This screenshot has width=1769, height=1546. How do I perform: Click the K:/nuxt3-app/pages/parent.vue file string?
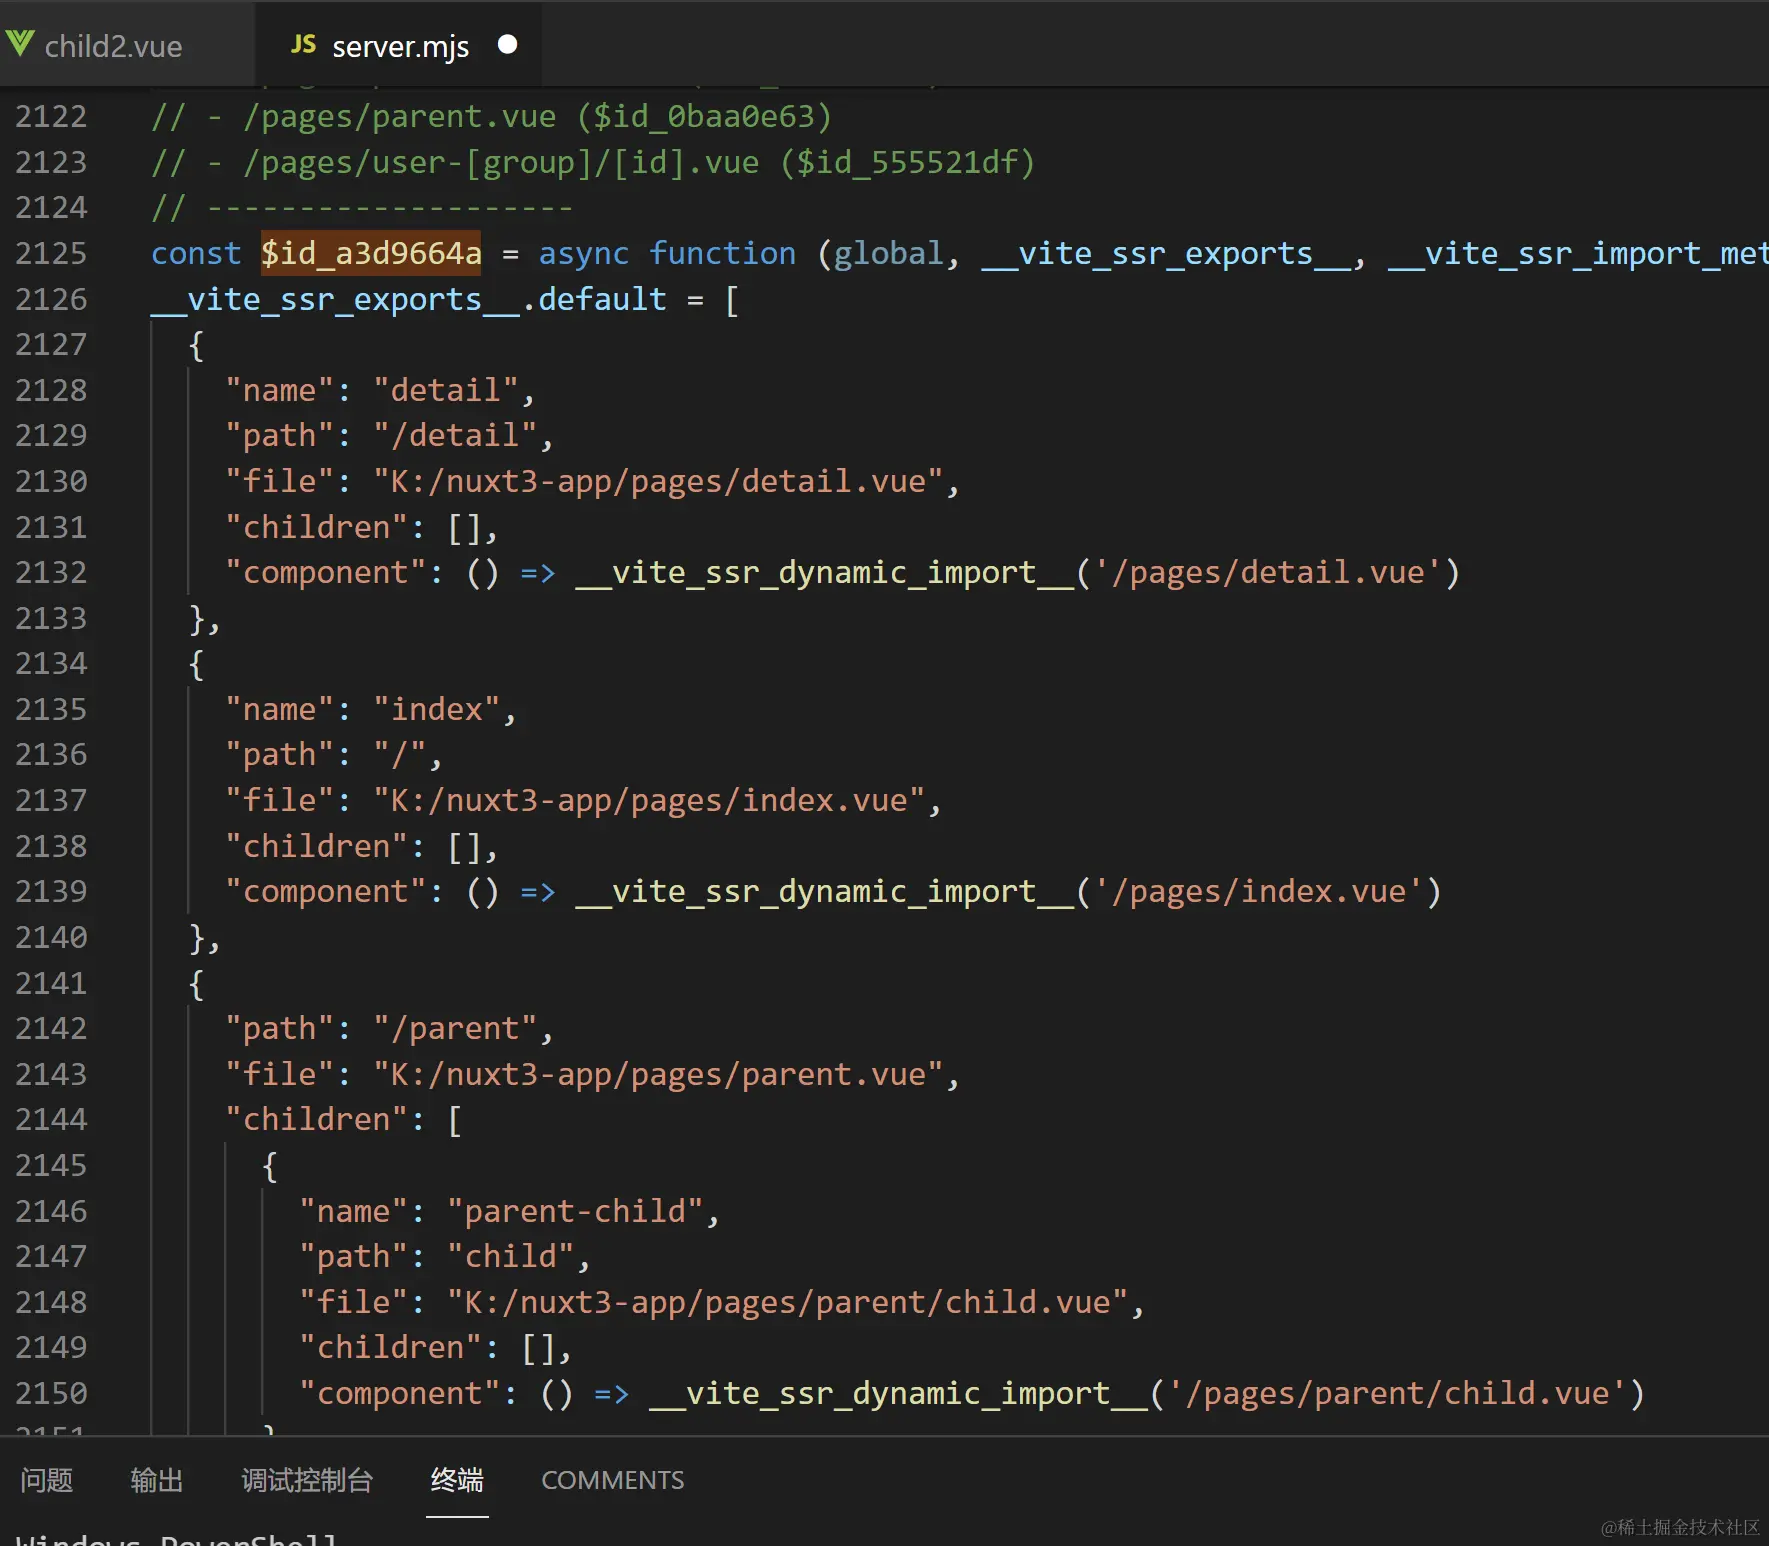pyautogui.click(x=658, y=1075)
